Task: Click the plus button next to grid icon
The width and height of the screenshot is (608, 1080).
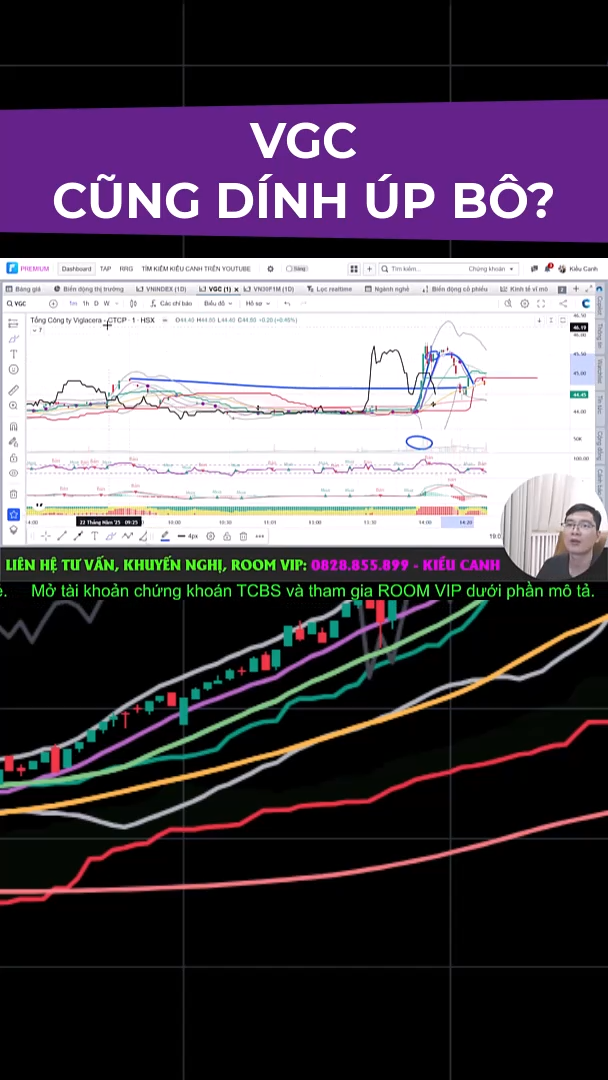Action: pos(369,269)
